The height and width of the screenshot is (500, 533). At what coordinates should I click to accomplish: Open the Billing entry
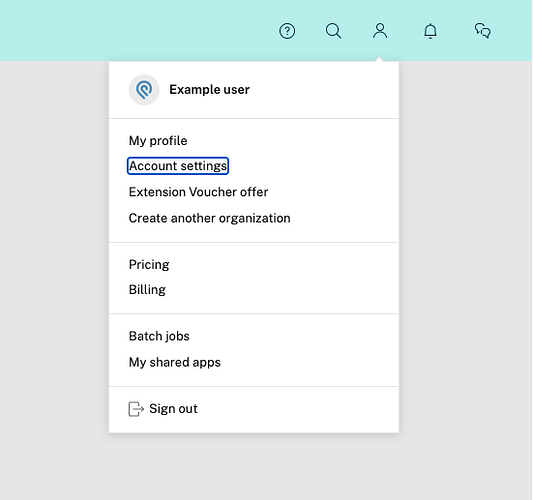(x=147, y=290)
